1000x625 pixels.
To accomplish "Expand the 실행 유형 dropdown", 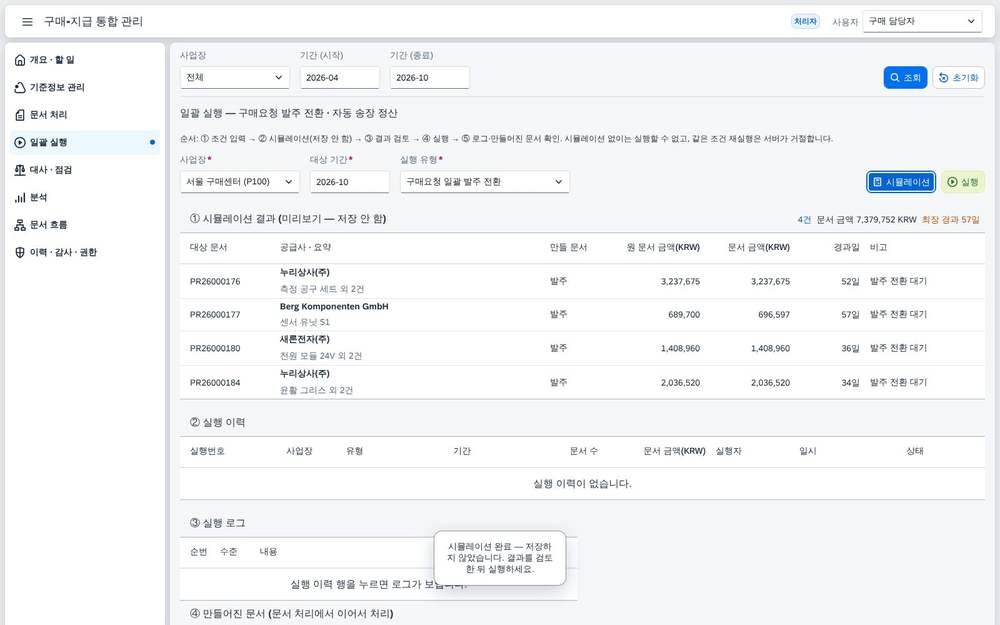I will click(485, 182).
